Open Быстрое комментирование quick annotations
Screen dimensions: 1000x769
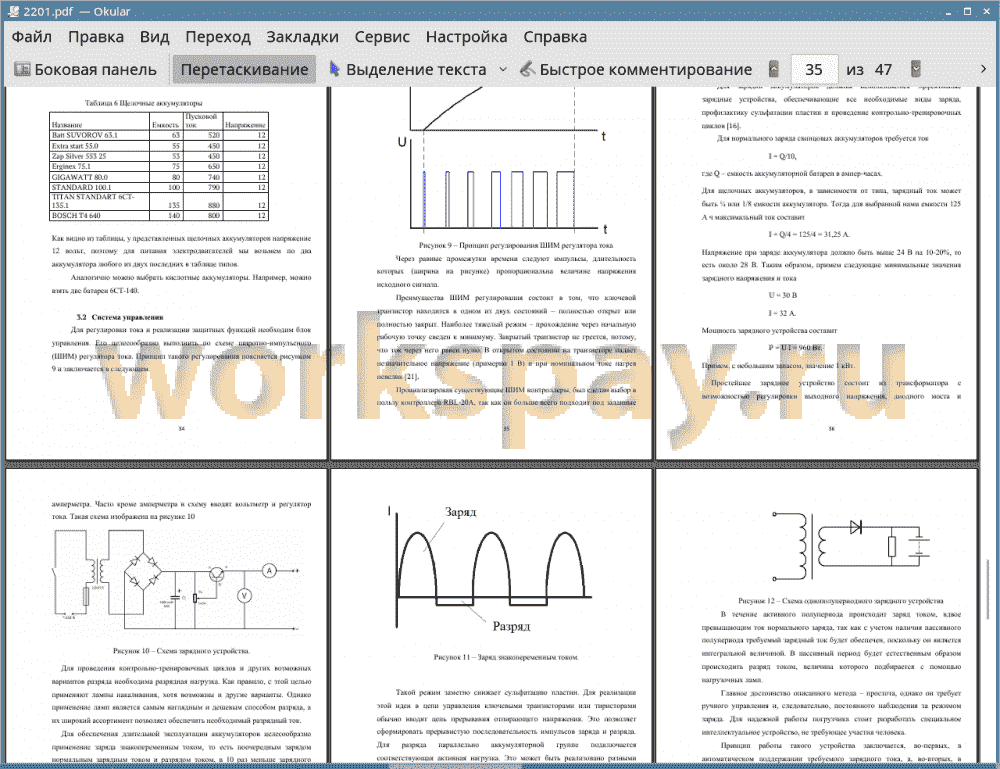click(636, 70)
